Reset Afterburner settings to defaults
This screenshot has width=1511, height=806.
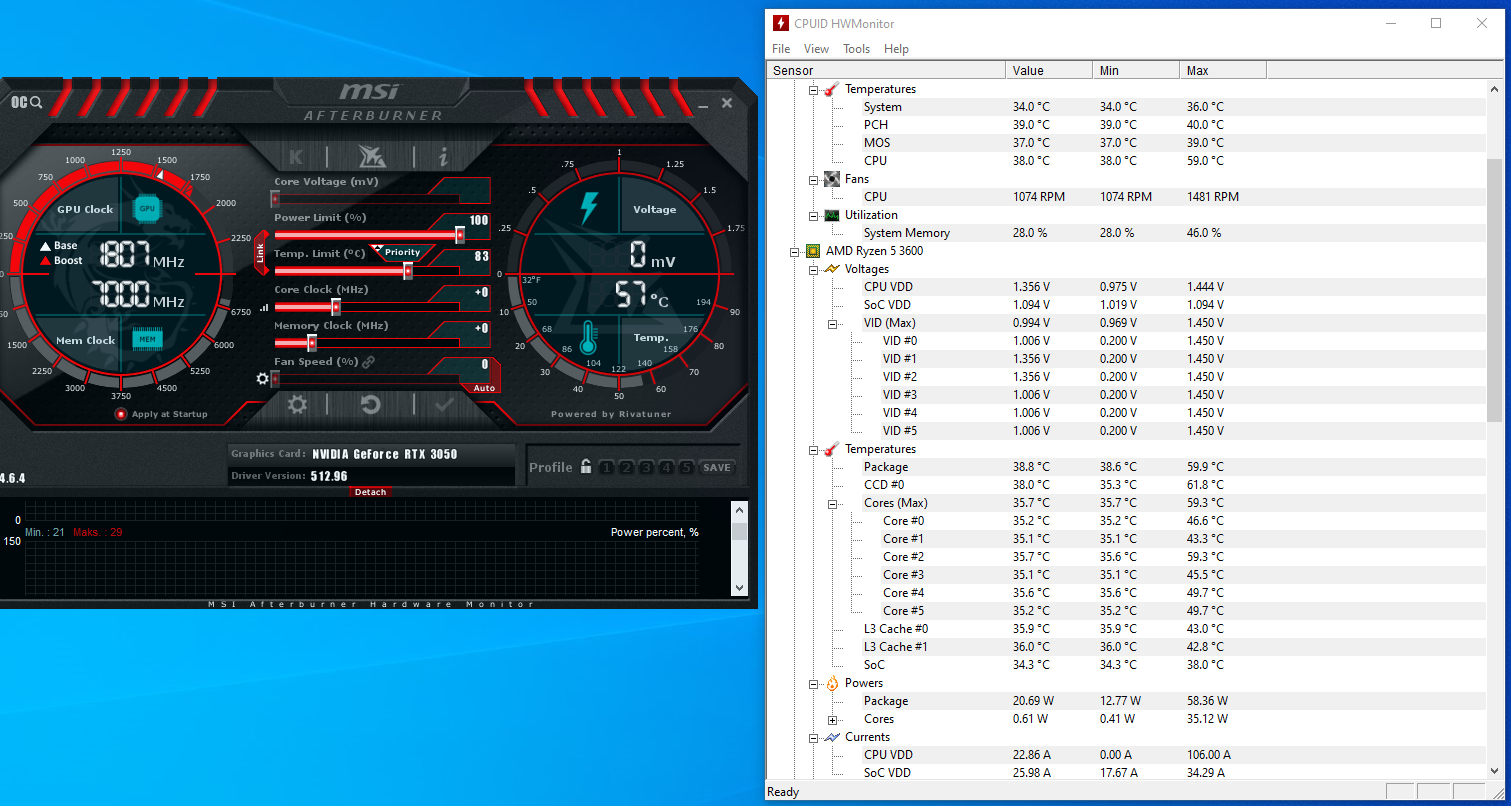coord(371,405)
